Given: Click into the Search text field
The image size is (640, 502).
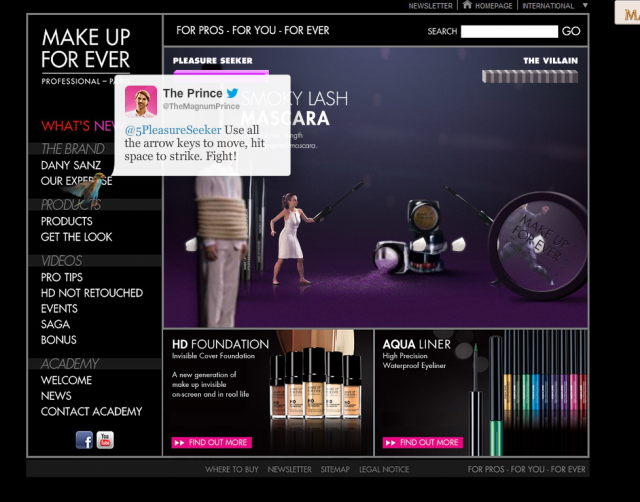Looking at the screenshot, I should [509, 32].
